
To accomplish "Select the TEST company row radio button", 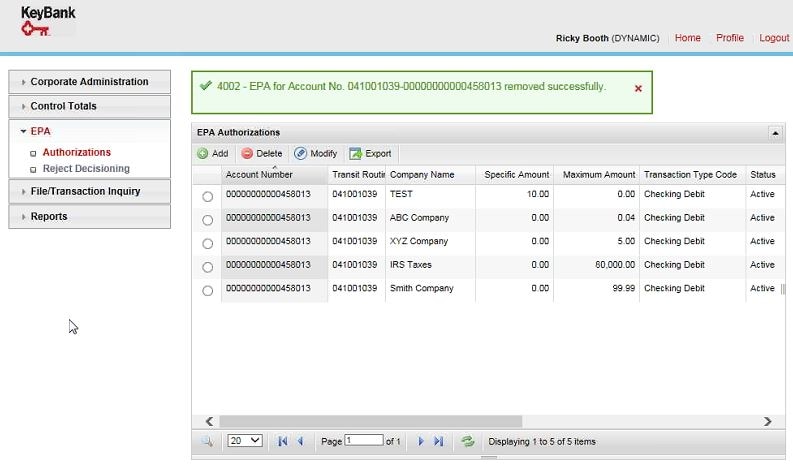I will [207, 197].
